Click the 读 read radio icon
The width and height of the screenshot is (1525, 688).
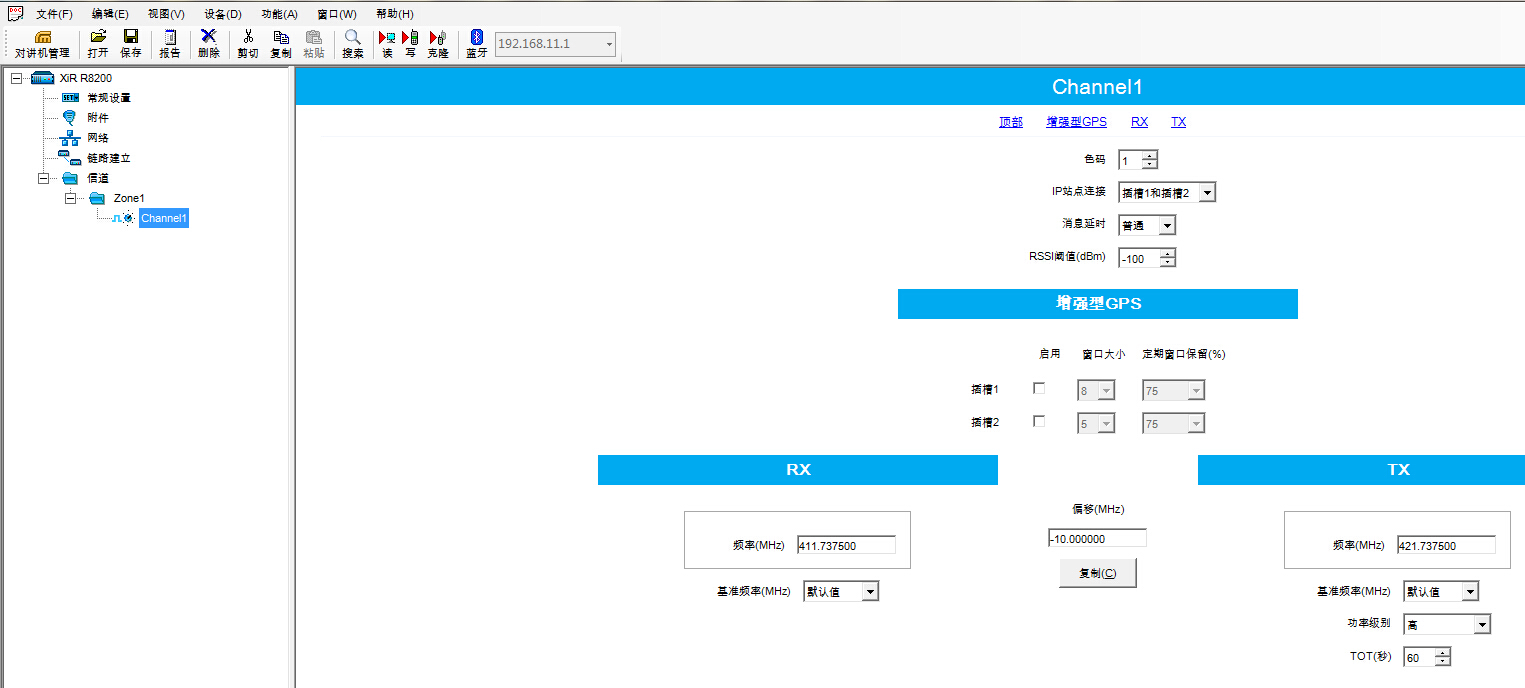coord(387,44)
